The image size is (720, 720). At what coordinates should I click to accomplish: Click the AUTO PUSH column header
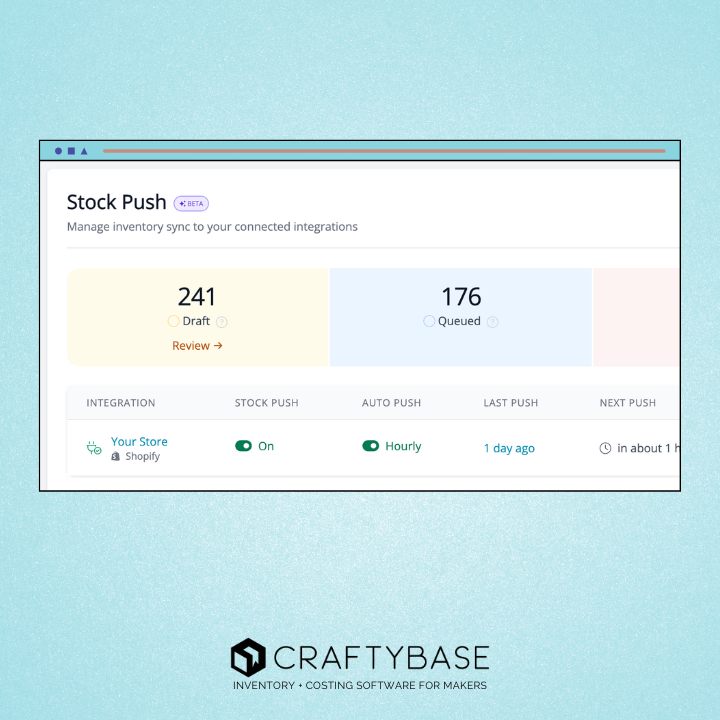click(391, 403)
